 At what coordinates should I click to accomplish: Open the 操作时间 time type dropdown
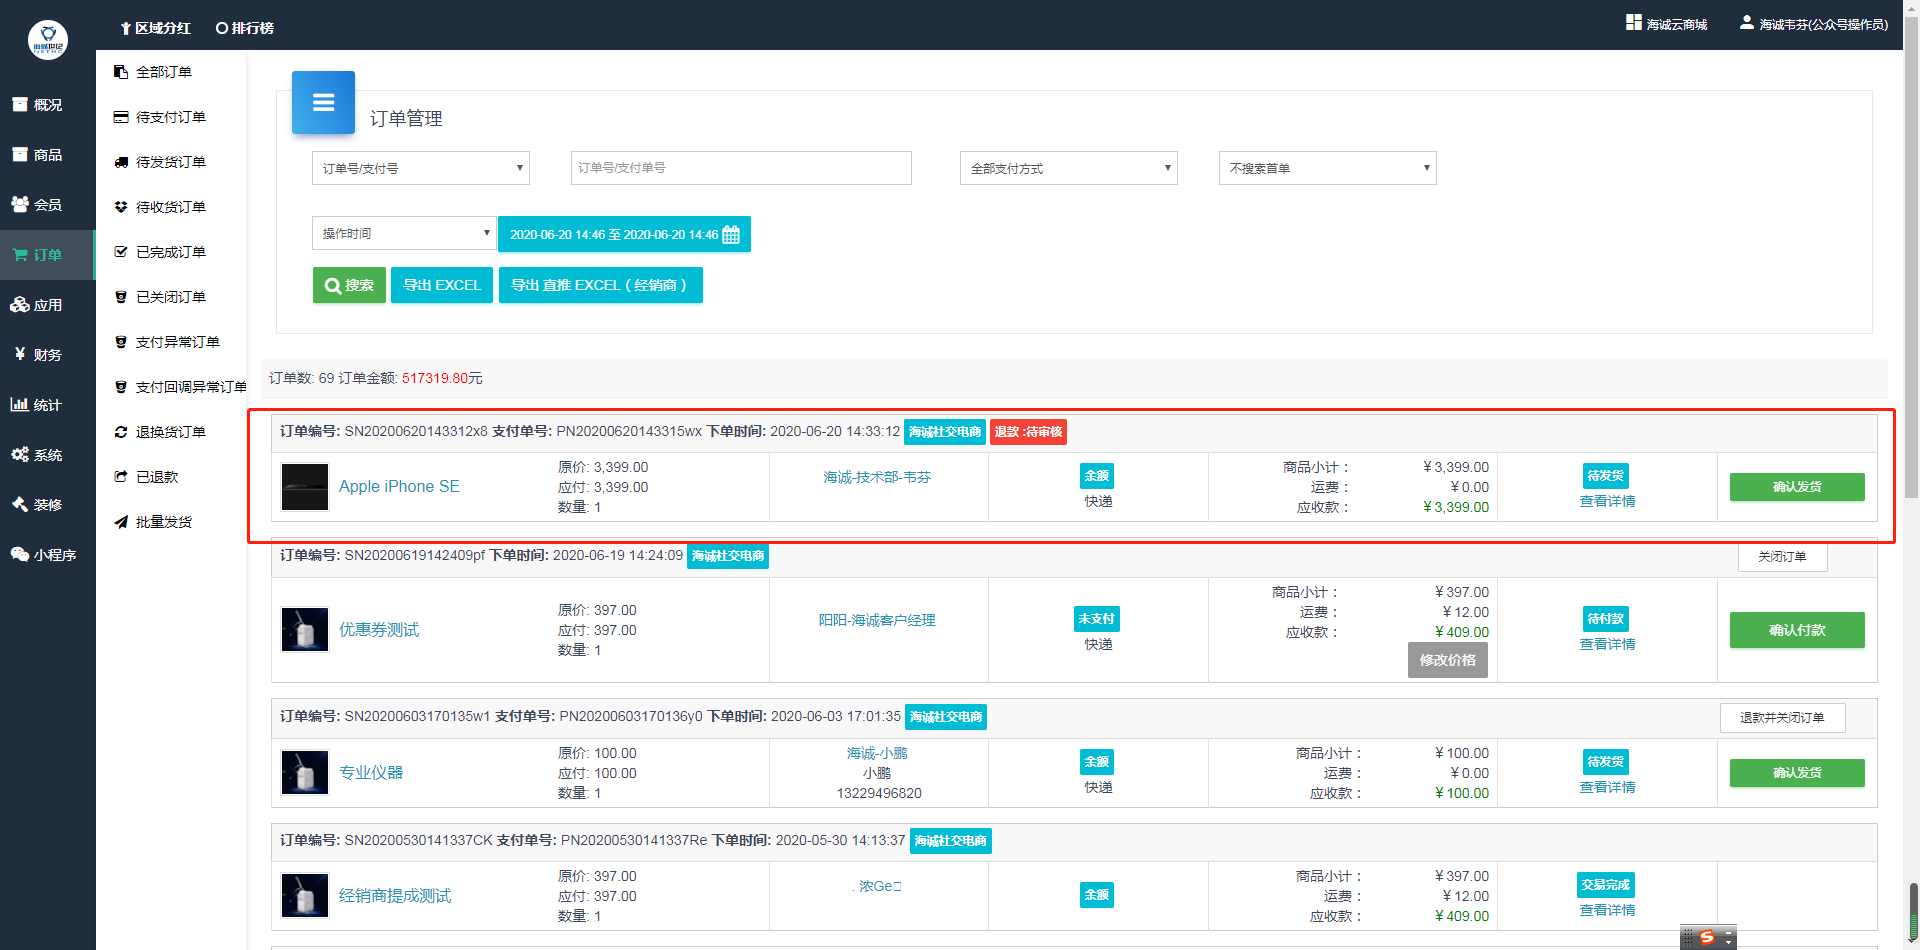tap(404, 233)
